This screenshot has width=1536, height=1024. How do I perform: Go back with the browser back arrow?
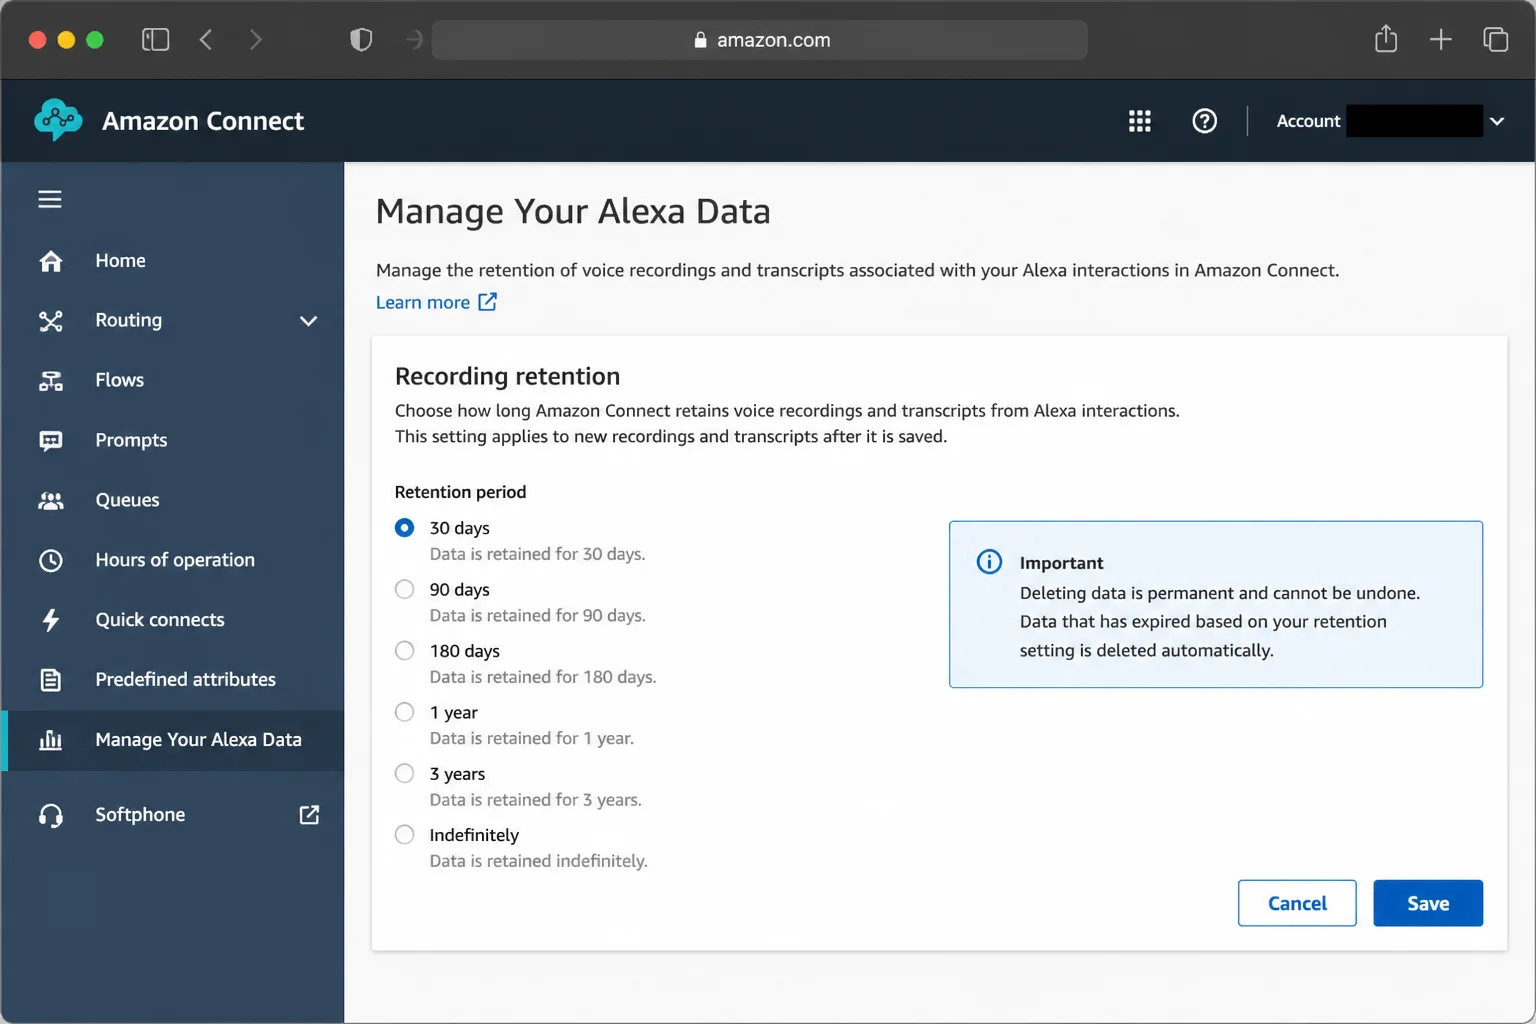point(206,40)
